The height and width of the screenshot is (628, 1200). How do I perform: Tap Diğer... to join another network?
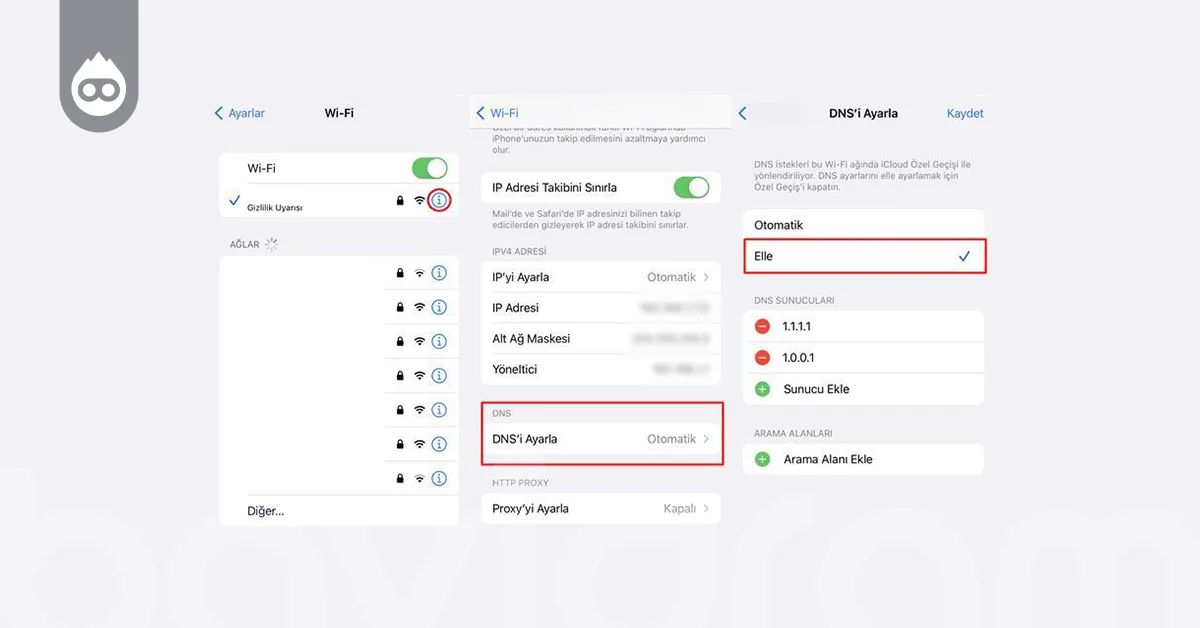tap(266, 511)
